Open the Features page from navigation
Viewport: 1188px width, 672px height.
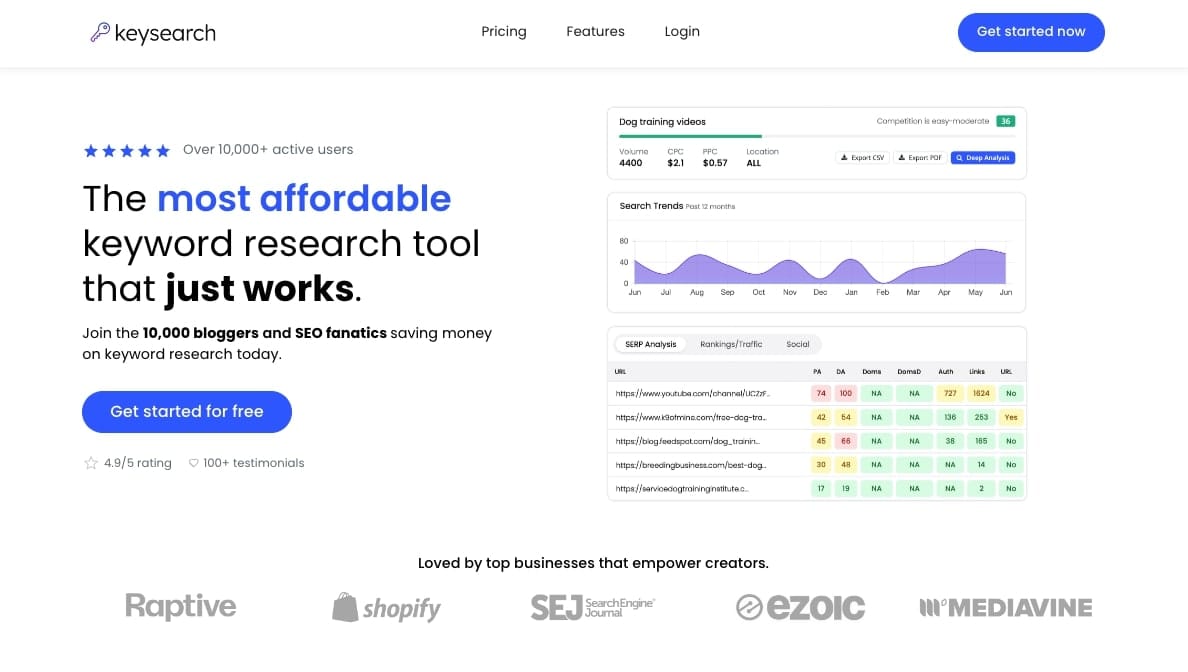(x=595, y=32)
